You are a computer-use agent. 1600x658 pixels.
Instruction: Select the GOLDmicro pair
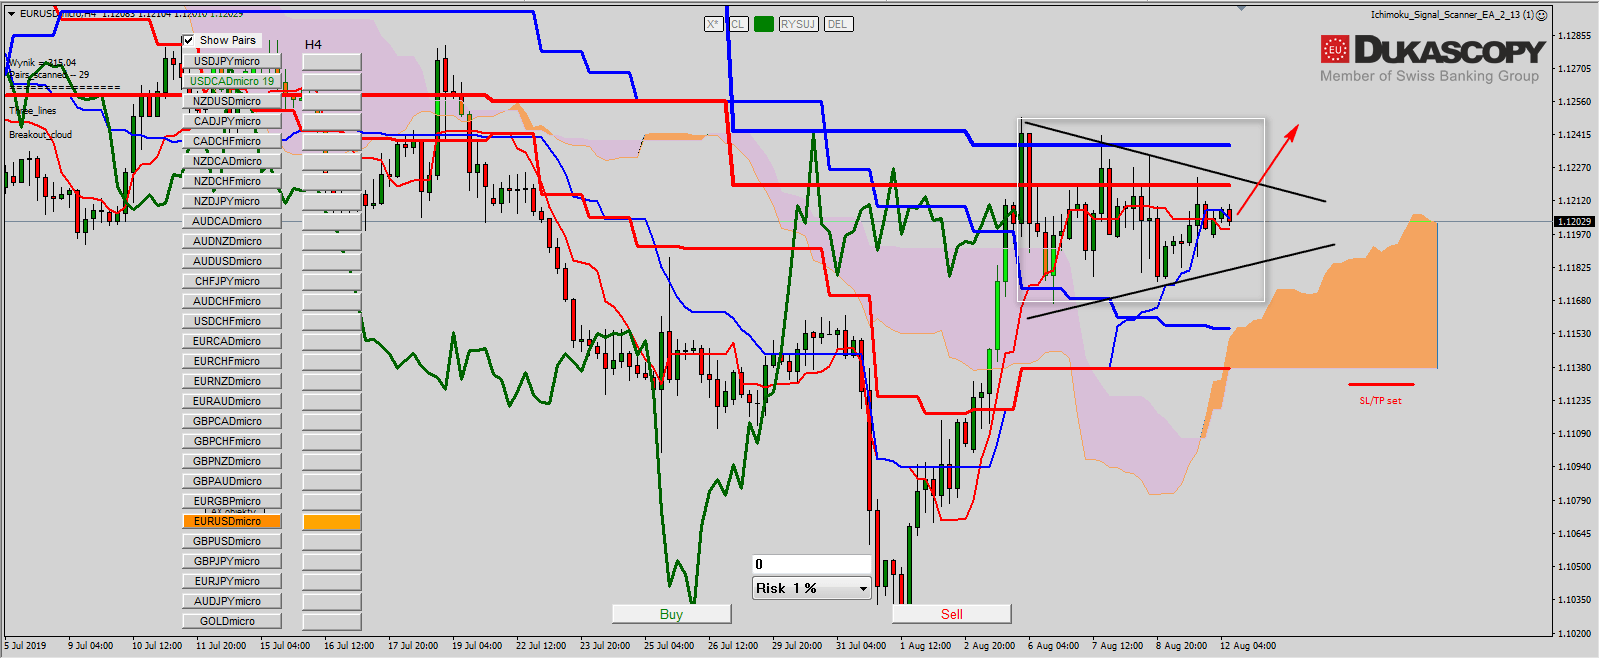231,622
